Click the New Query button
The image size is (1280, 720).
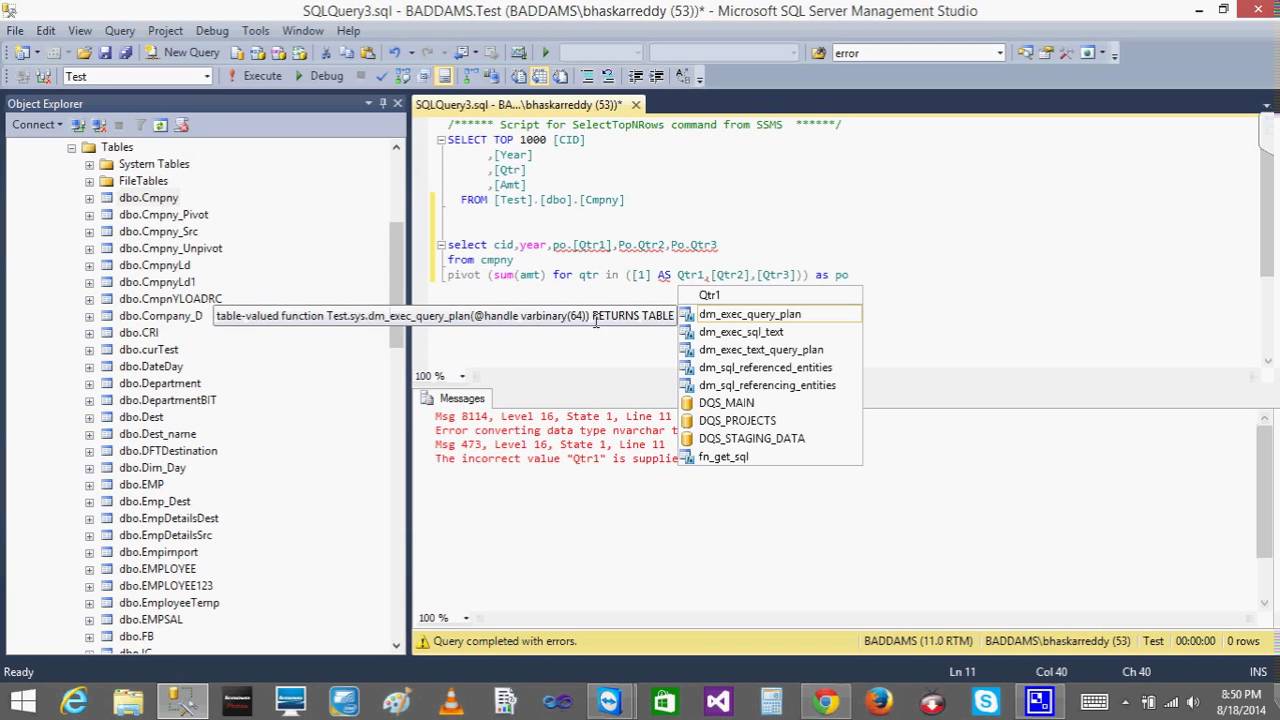pyautogui.click(x=182, y=53)
